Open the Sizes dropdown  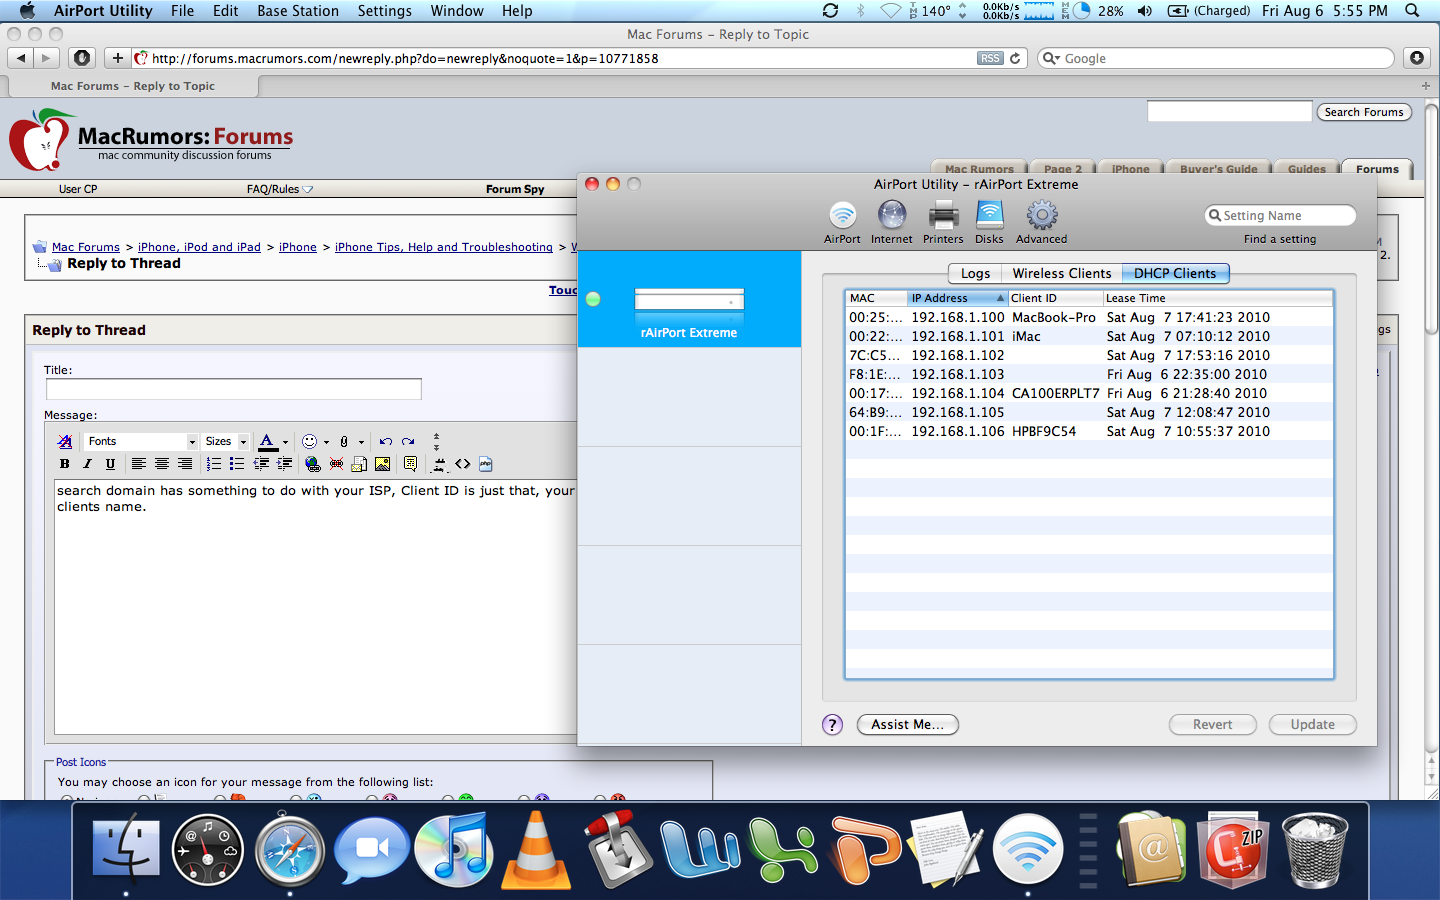[x=225, y=441]
